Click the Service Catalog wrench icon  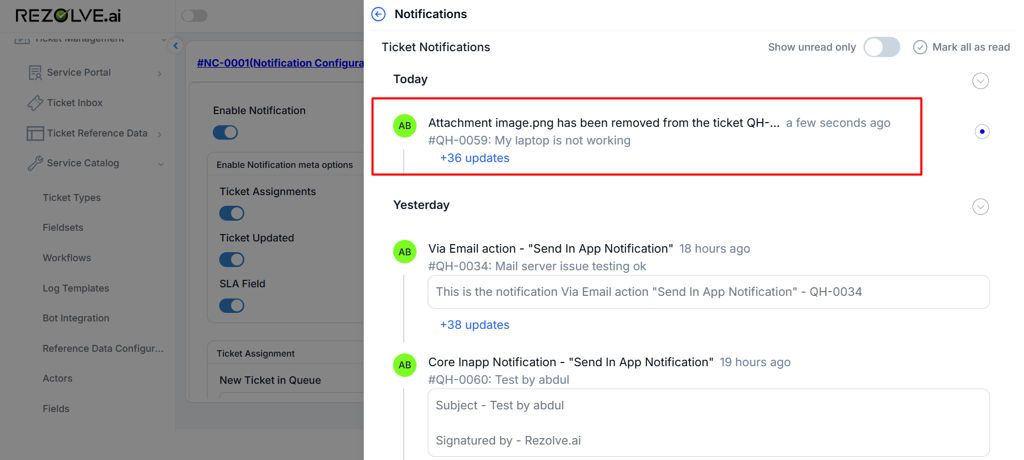point(35,163)
